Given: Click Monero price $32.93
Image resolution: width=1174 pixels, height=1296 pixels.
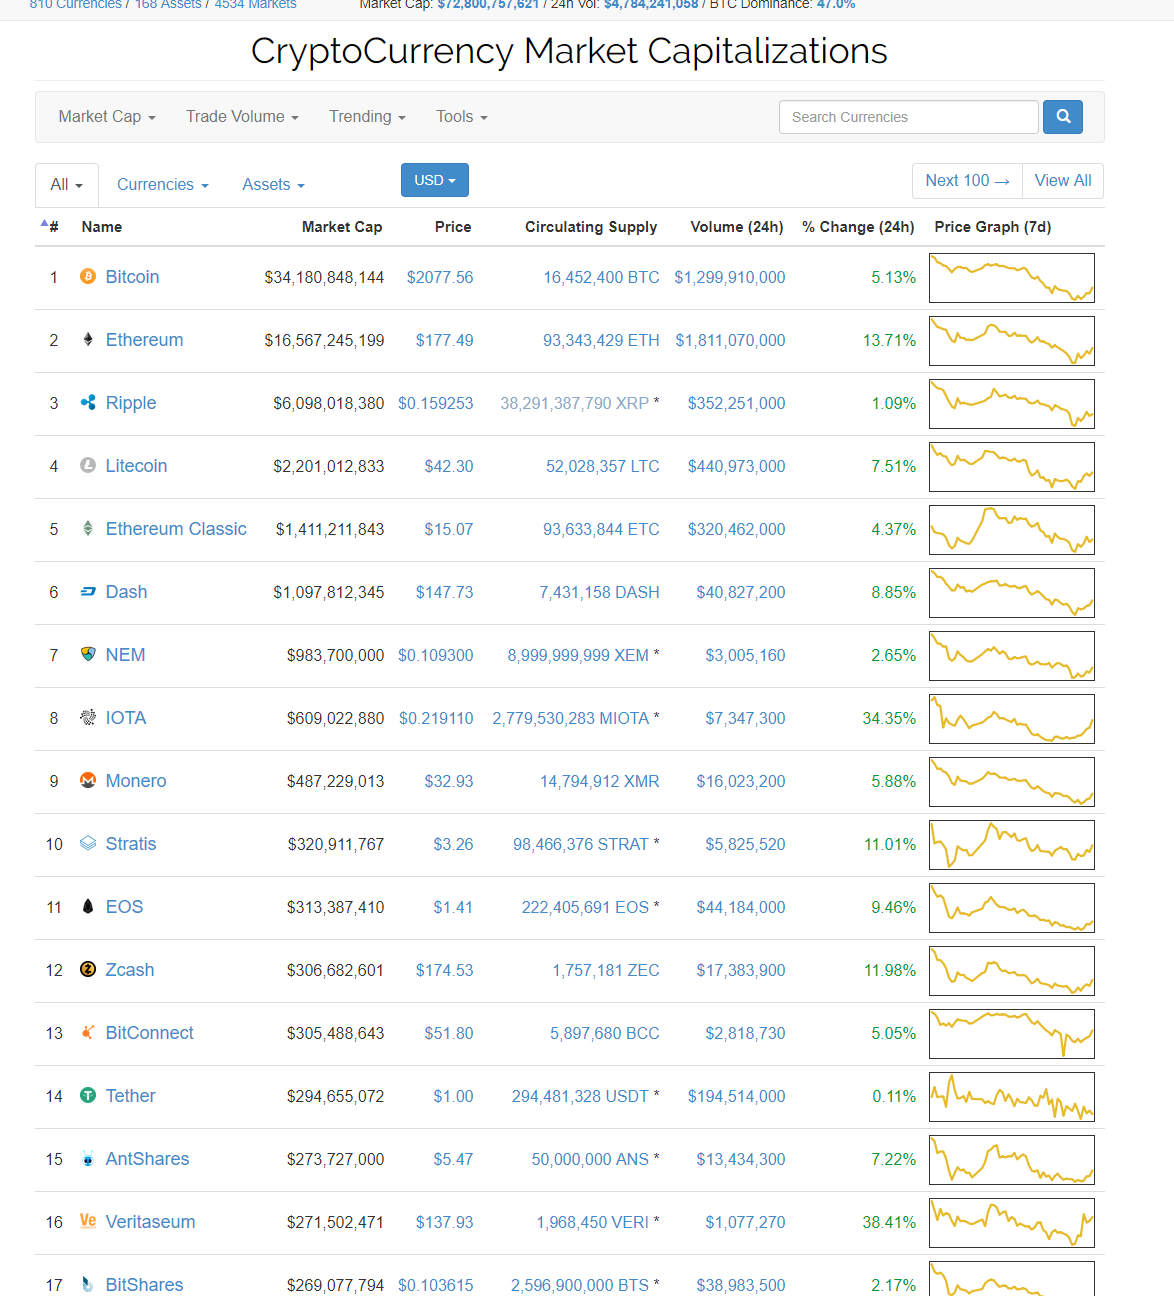Looking at the screenshot, I should click(449, 781).
